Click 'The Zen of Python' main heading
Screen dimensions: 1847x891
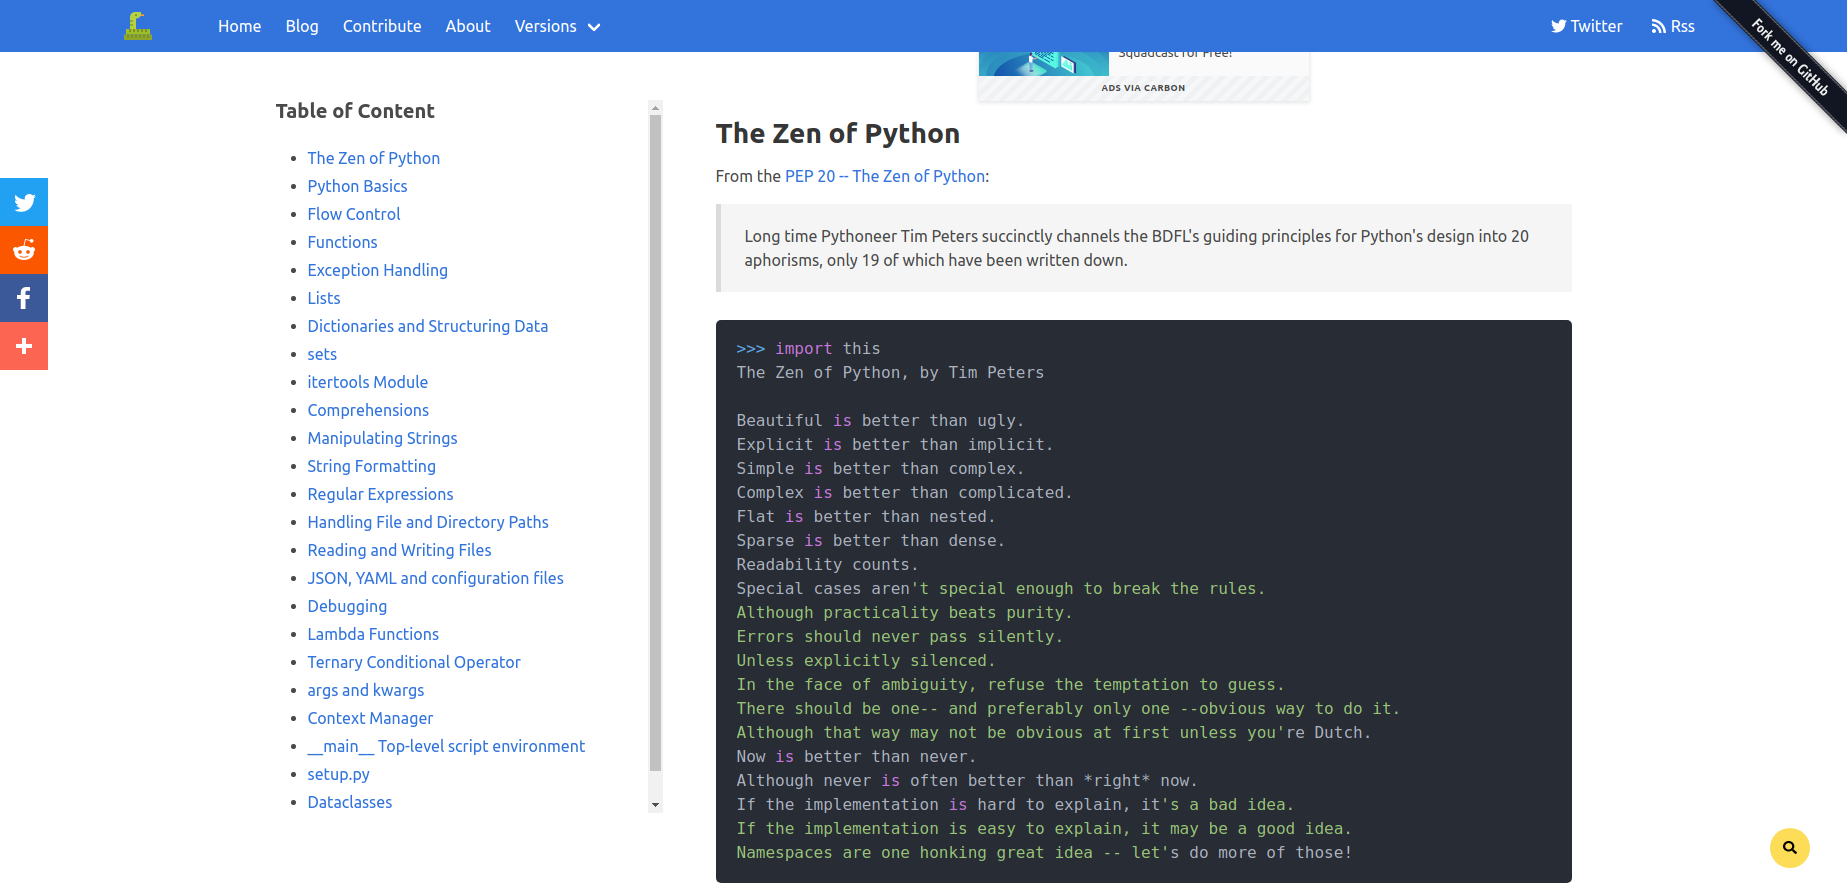[x=837, y=133]
